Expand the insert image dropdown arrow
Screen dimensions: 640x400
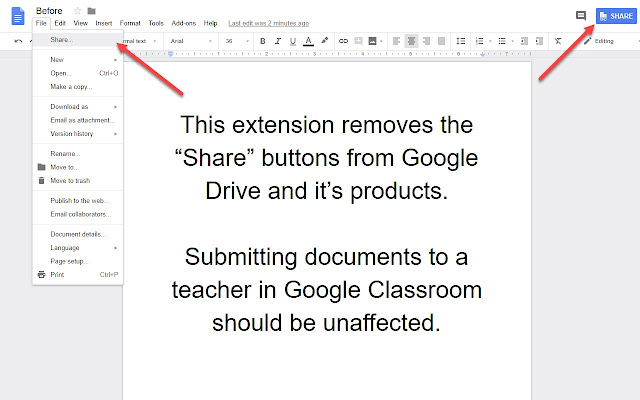381,41
